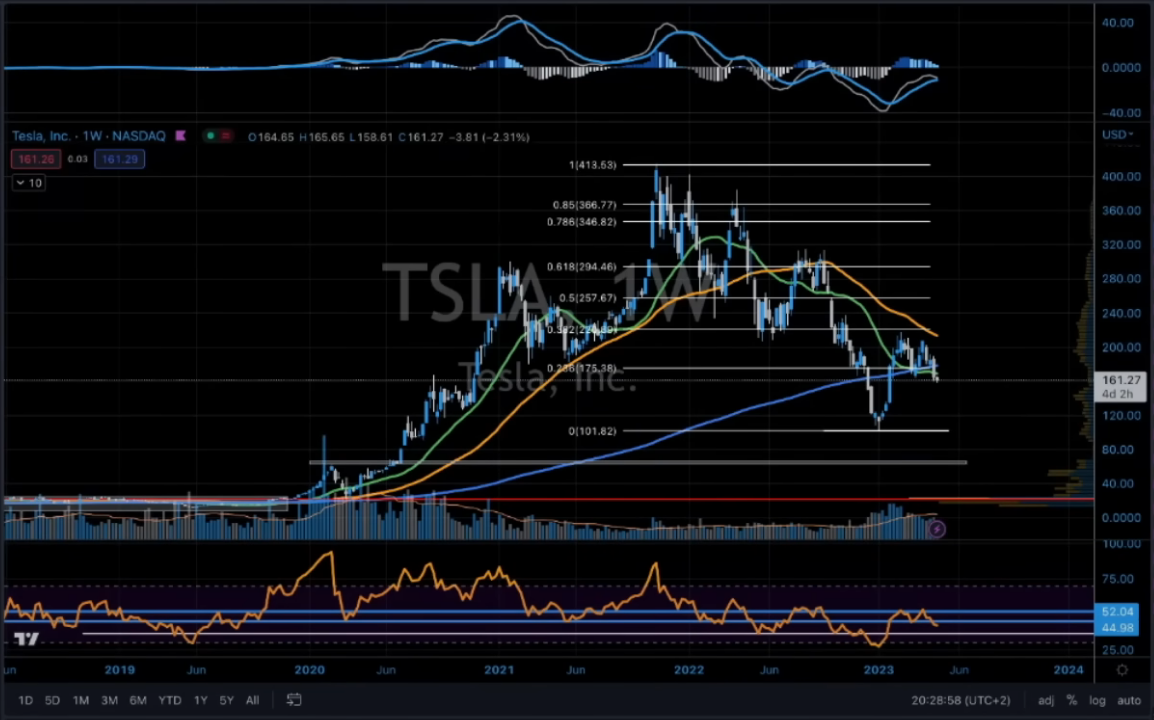This screenshot has width=1154, height=720.
Task: Open chart settings gear icon
Action: (1122, 670)
